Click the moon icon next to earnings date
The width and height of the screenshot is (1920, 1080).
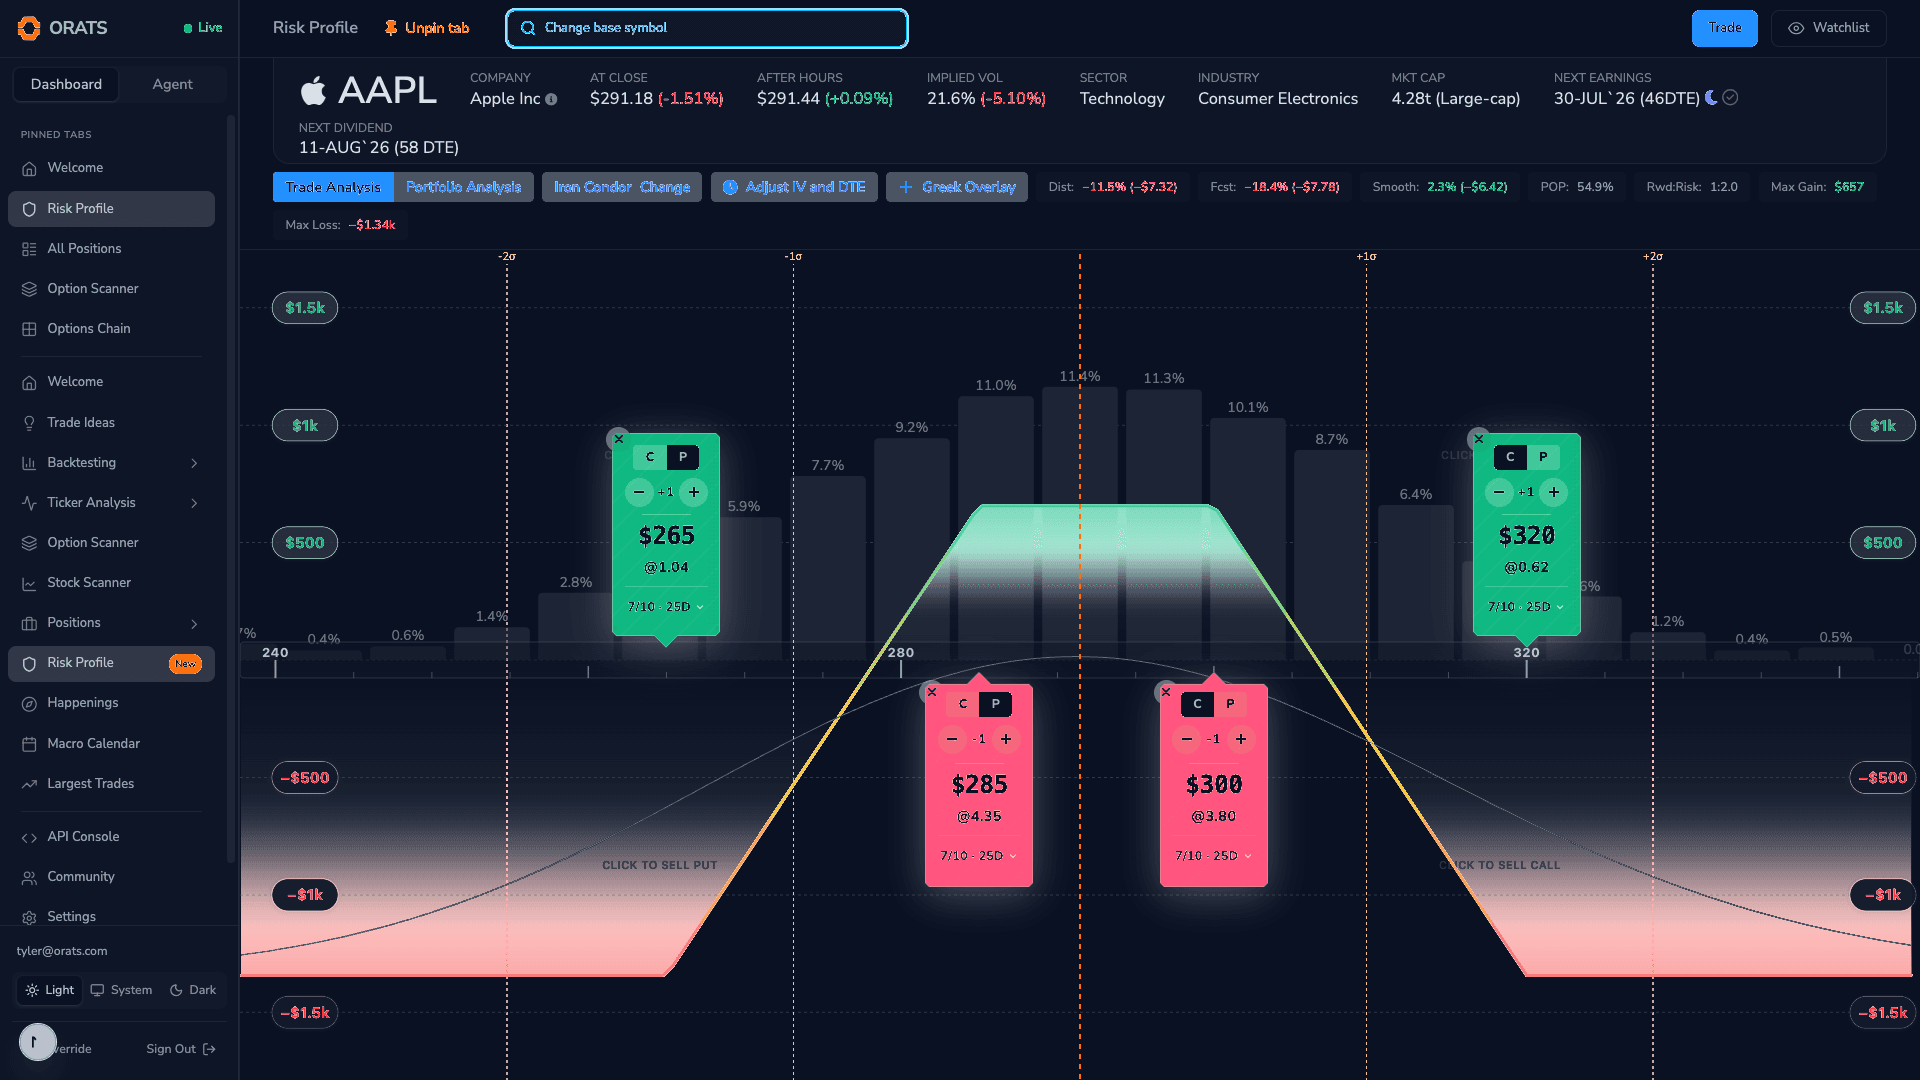(x=1711, y=98)
